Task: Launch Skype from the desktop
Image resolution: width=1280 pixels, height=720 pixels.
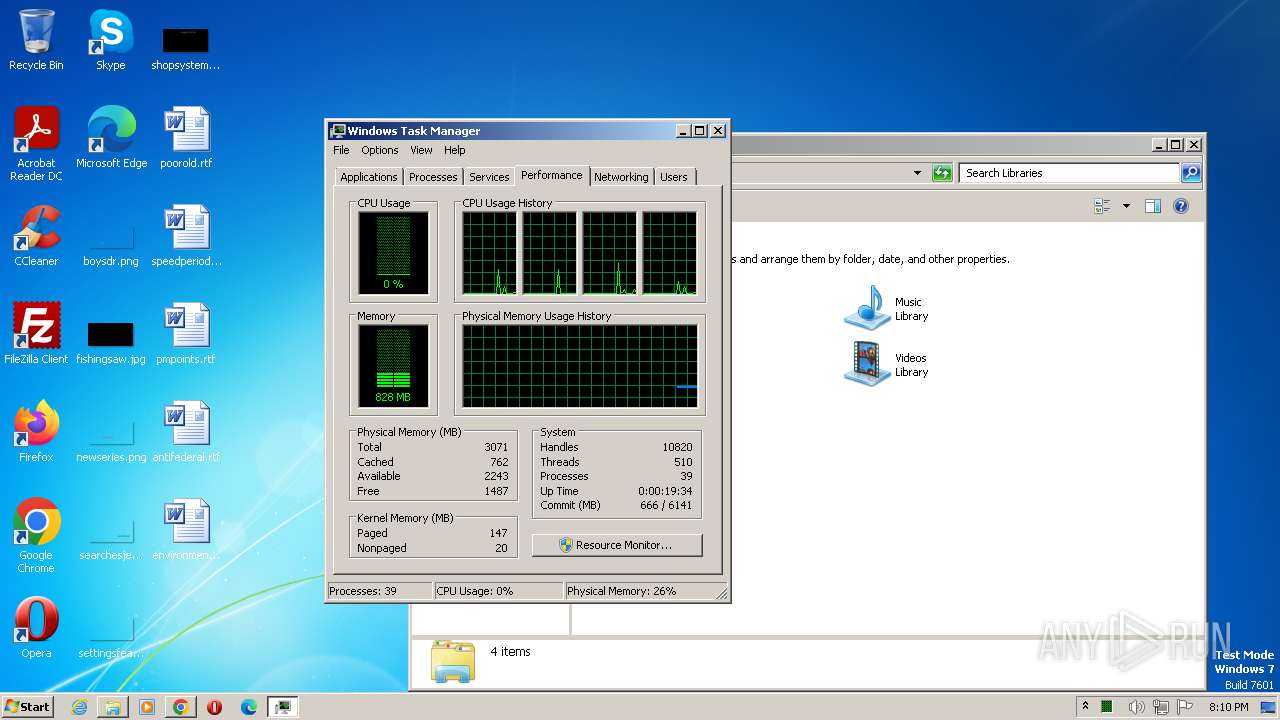Action: click(111, 40)
